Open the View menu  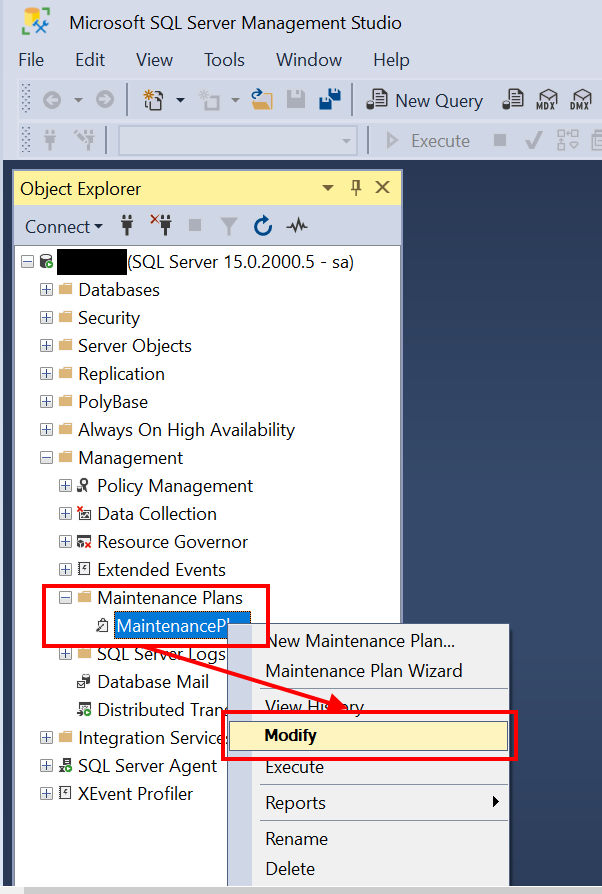pos(154,60)
